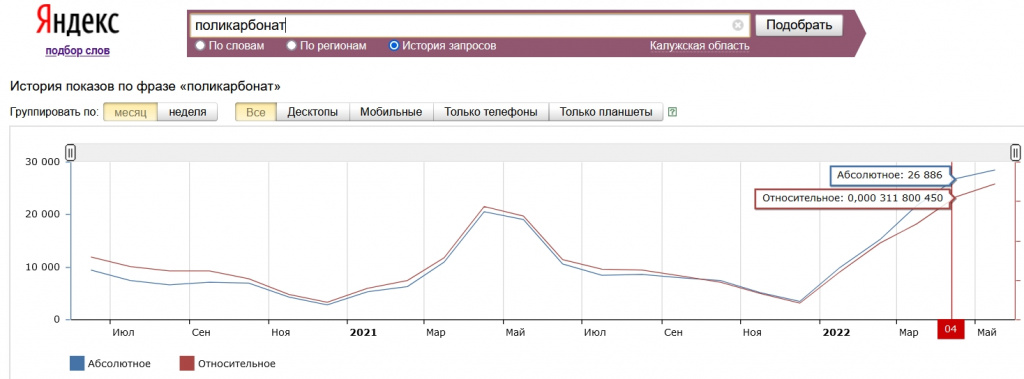Change region Калужская область

point(699,46)
